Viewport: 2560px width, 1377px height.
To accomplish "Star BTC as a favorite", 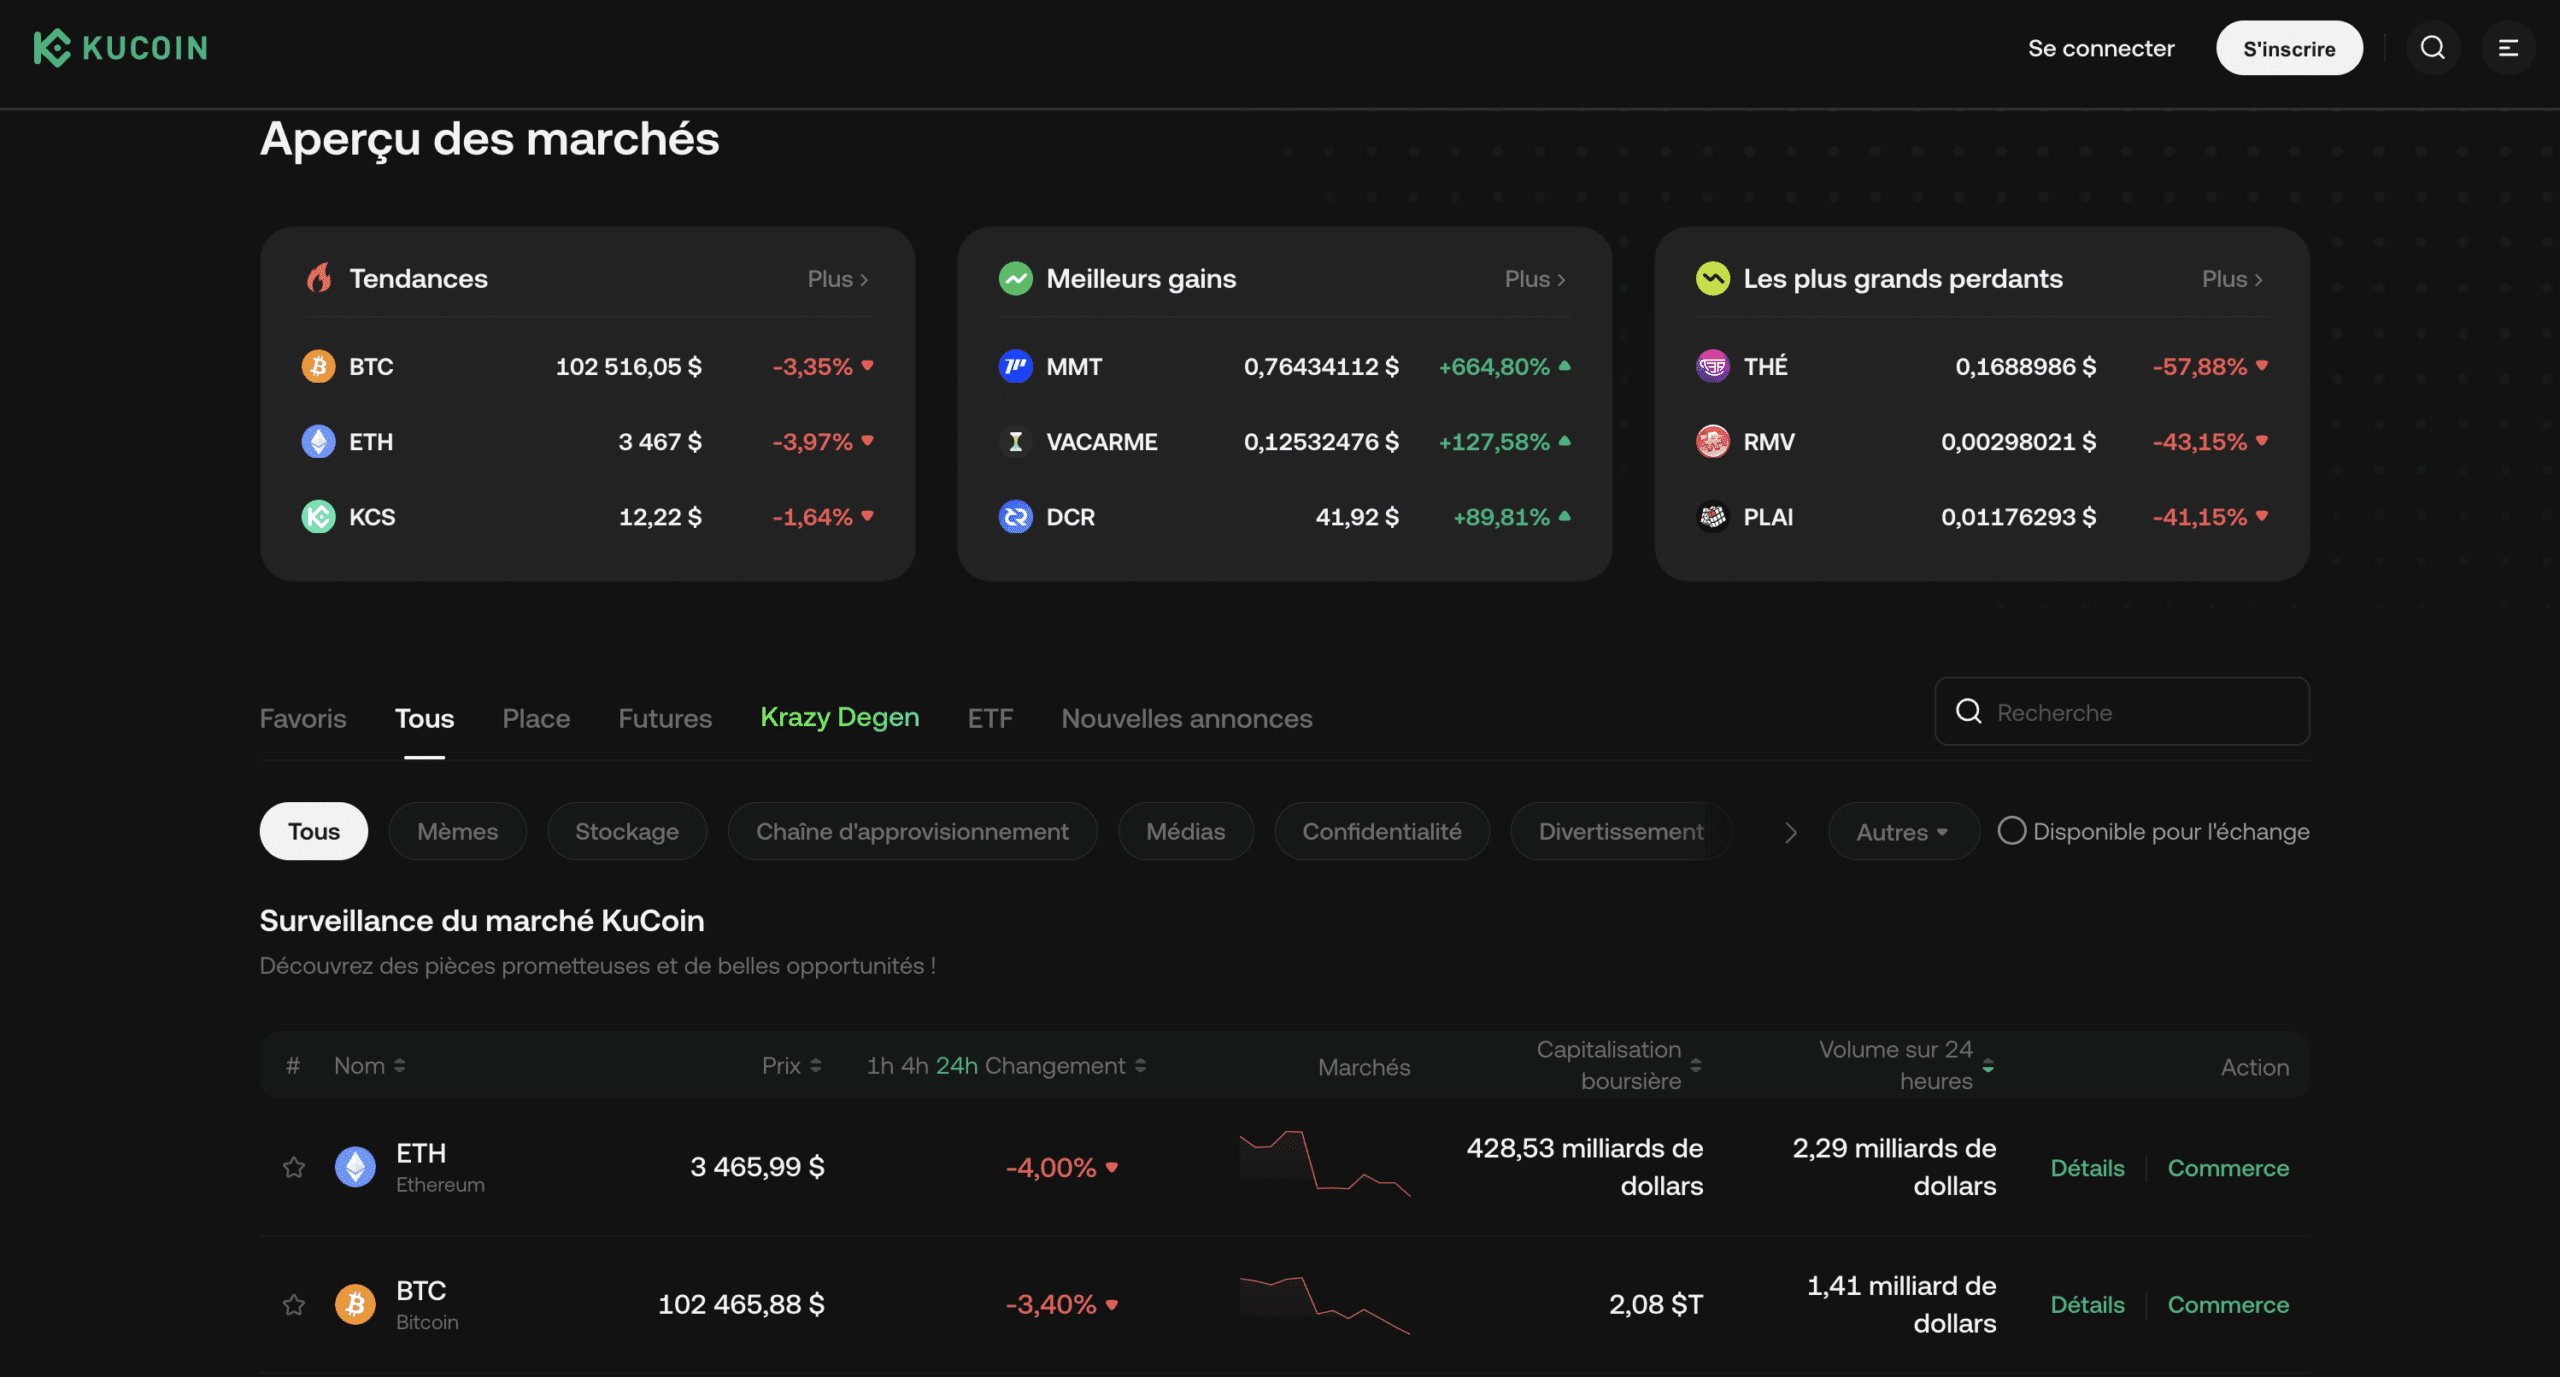I will (x=294, y=1303).
